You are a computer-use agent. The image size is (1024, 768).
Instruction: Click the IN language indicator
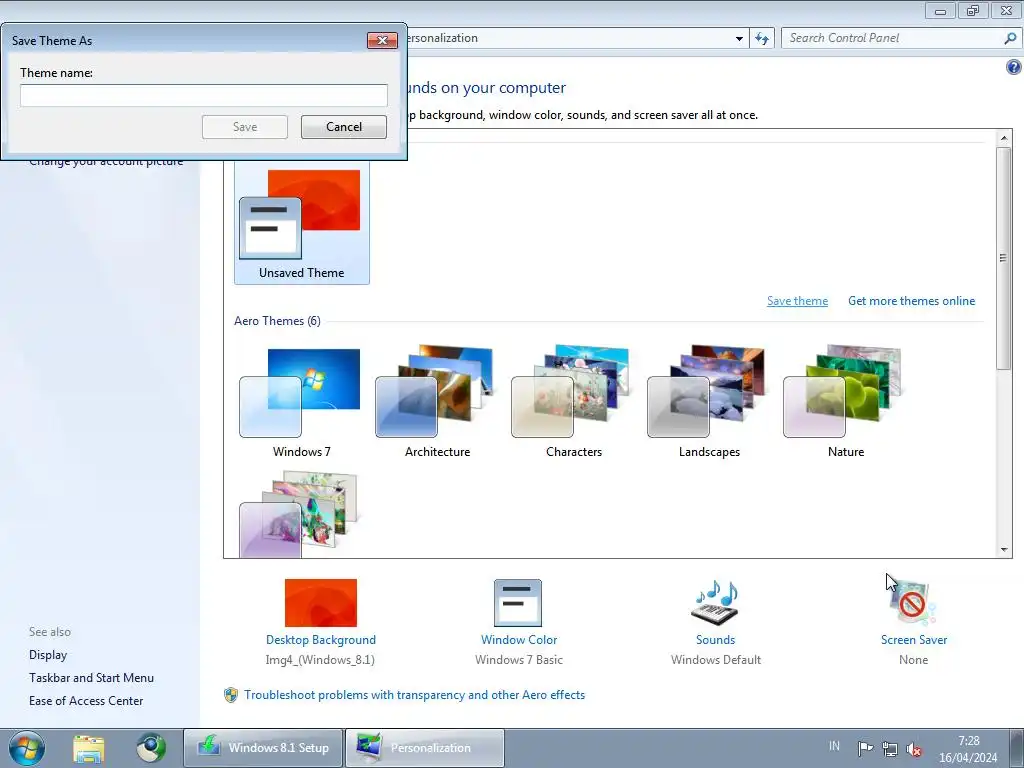[x=834, y=745]
